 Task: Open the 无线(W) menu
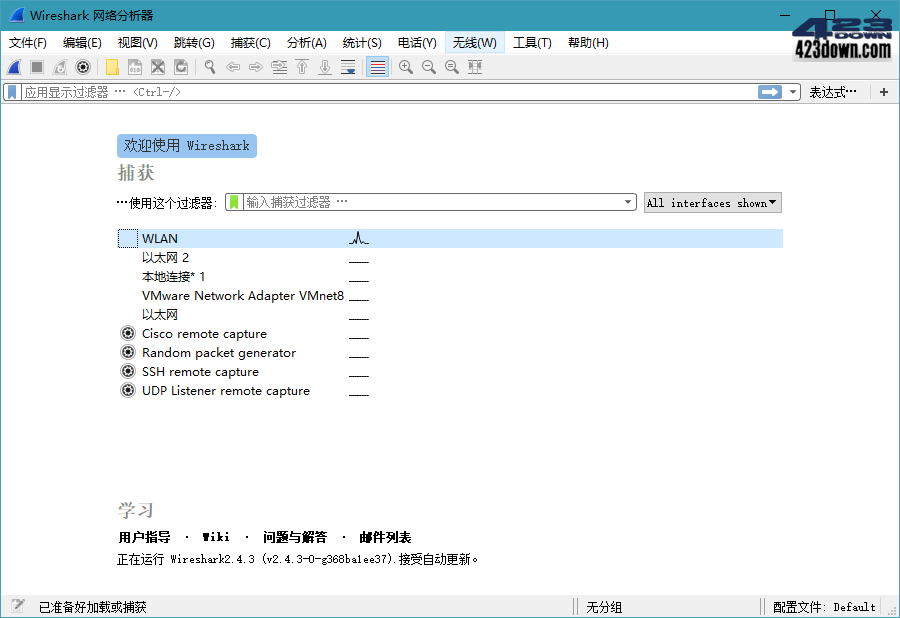pos(475,43)
